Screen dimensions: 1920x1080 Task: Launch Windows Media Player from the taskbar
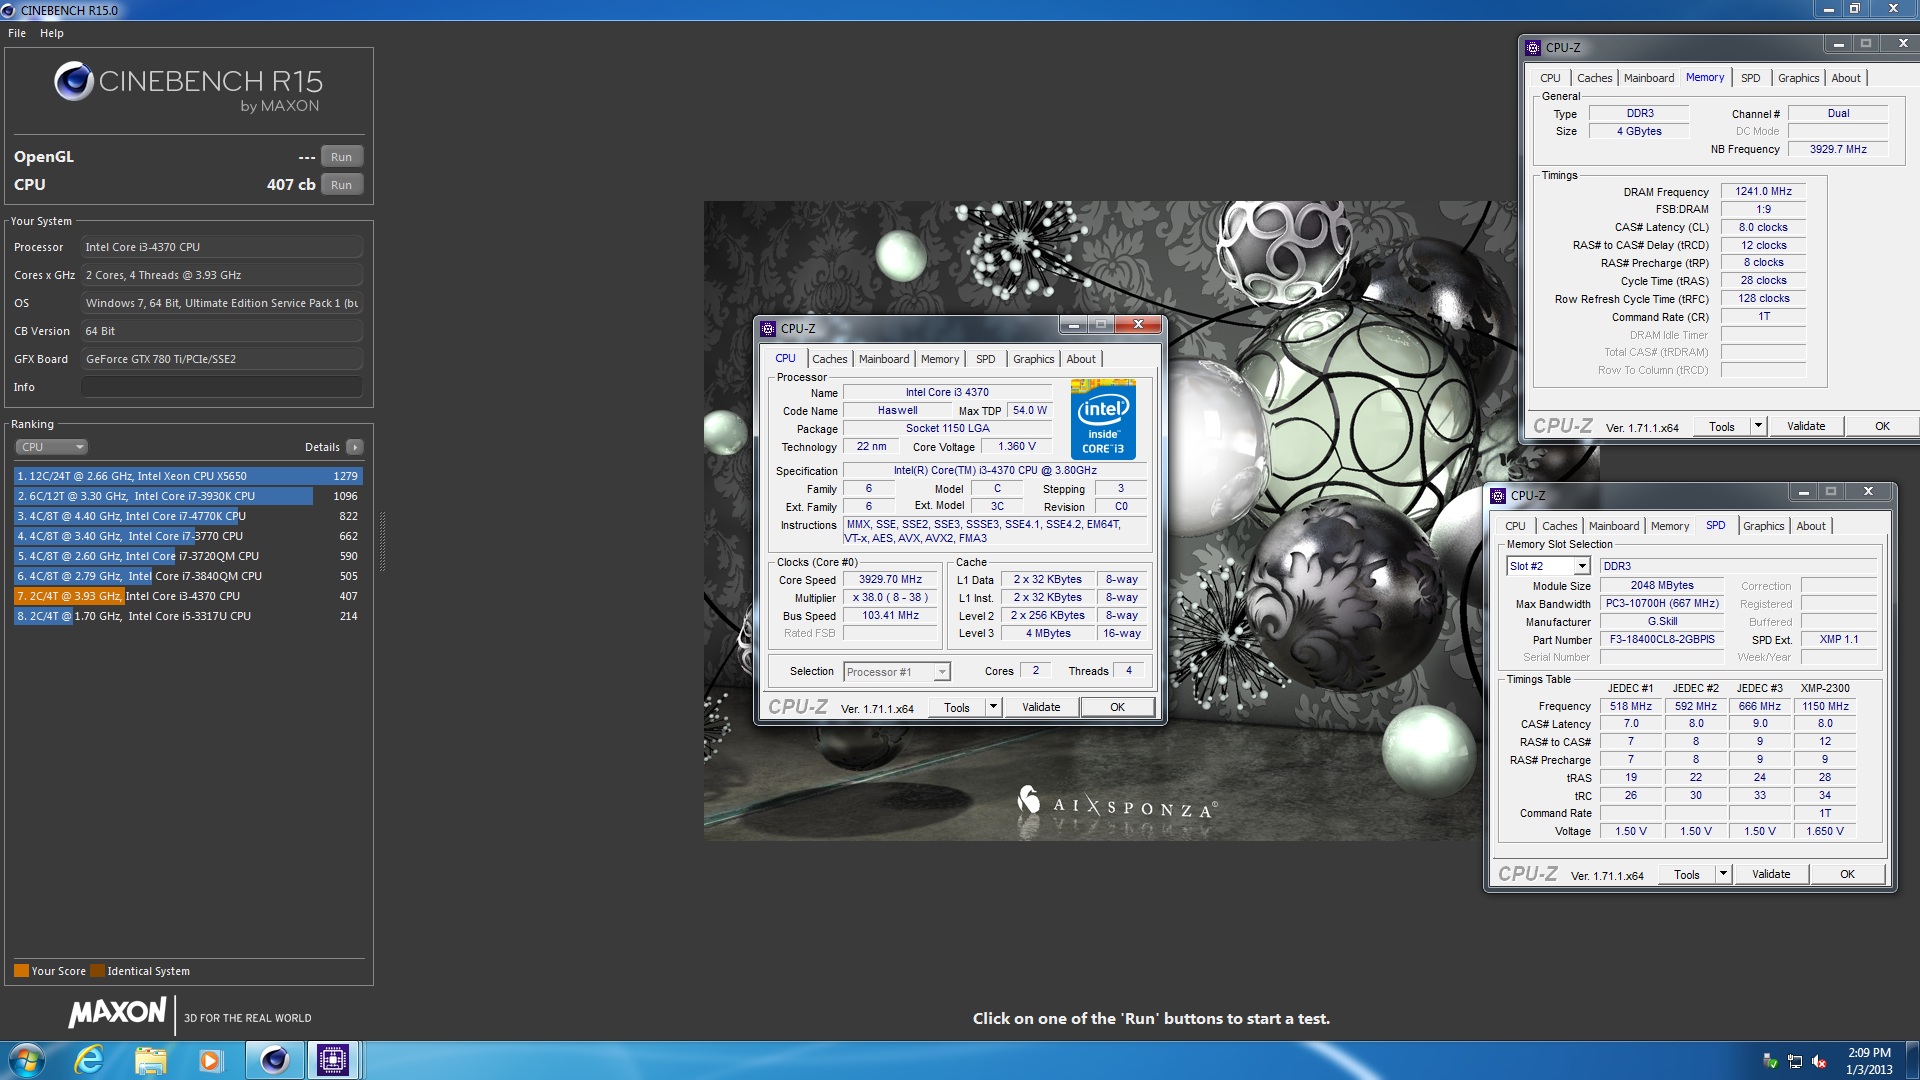210,1060
